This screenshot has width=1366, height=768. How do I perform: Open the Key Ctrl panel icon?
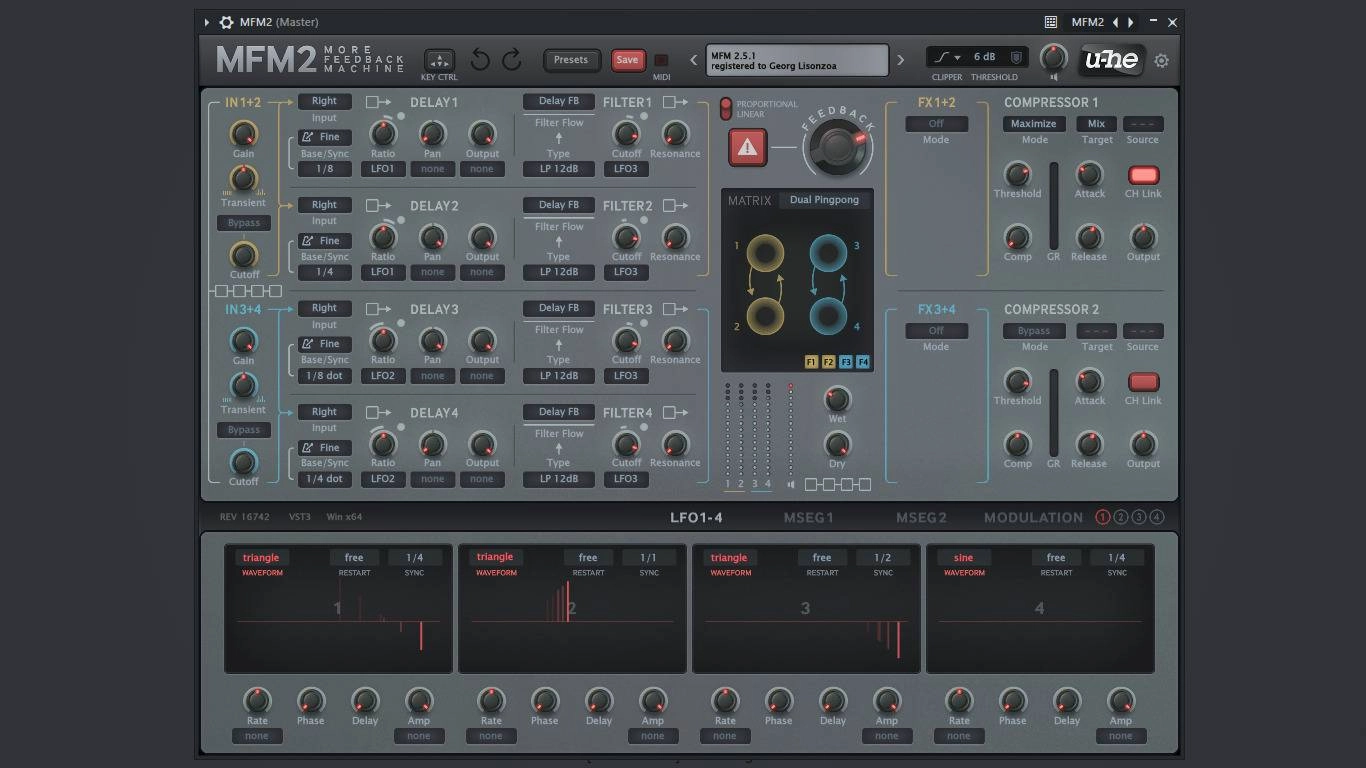coord(439,60)
